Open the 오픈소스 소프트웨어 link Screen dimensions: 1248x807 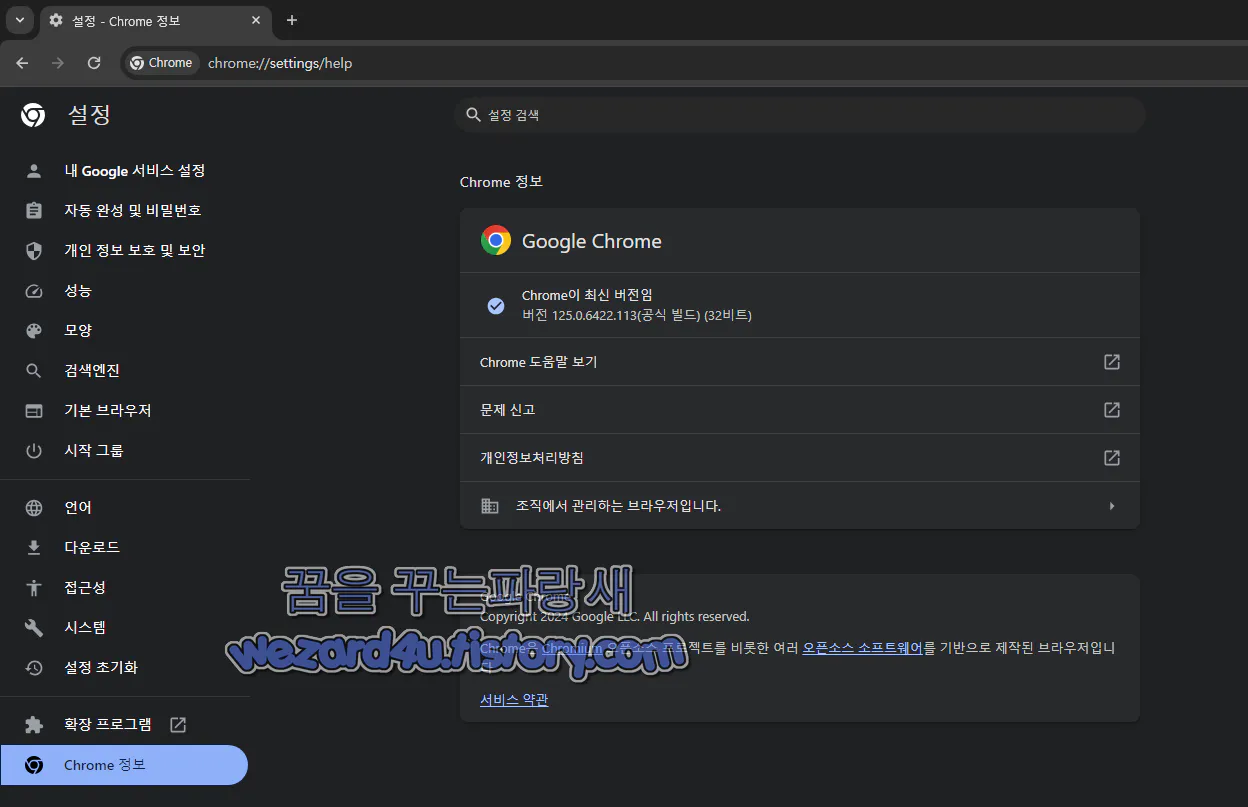[x=862, y=648]
